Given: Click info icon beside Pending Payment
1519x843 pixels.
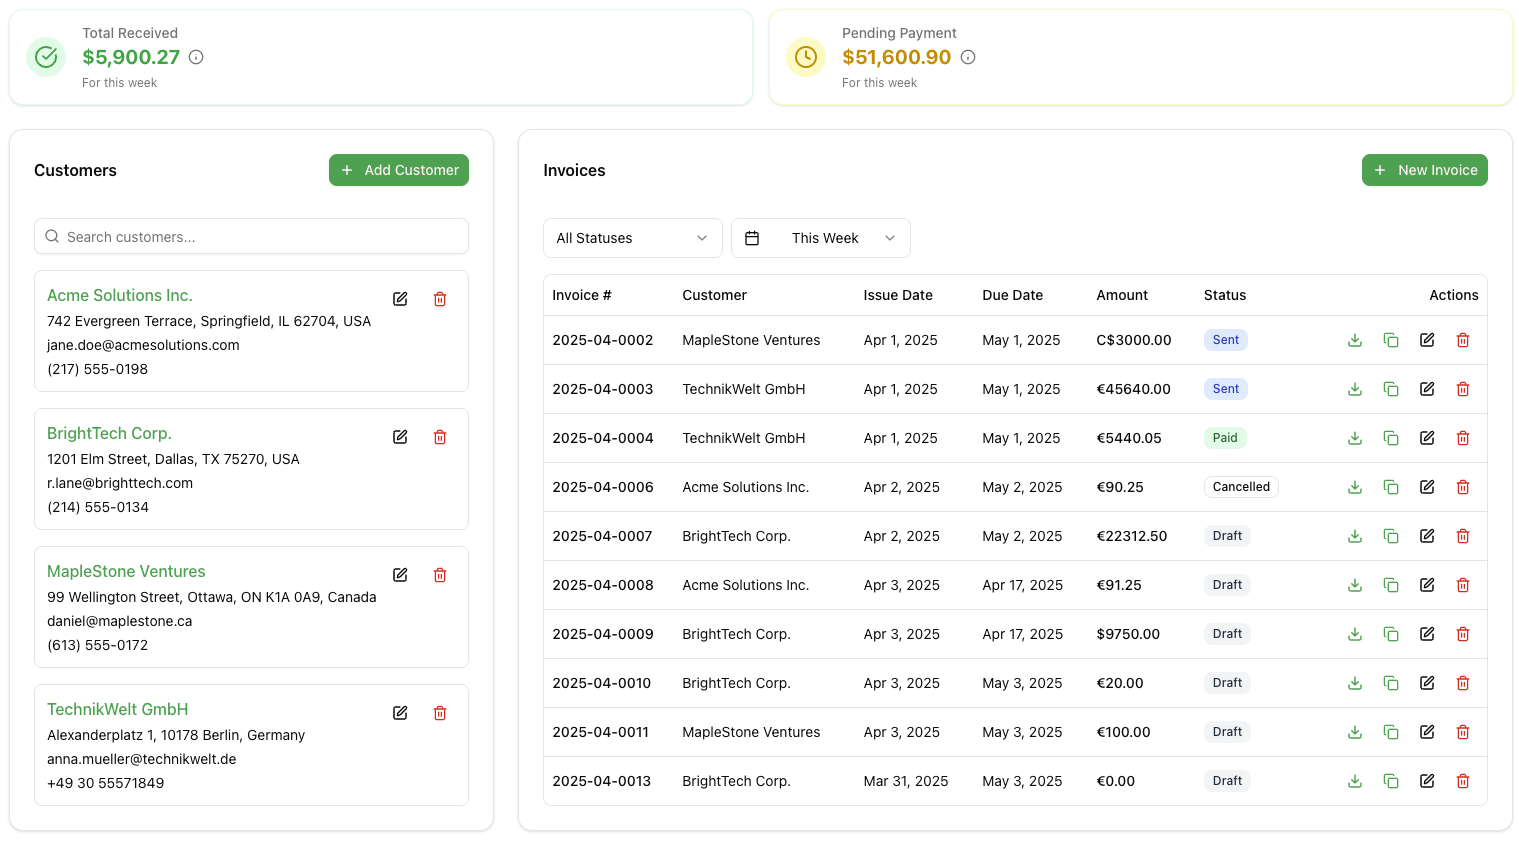Looking at the screenshot, I should (968, 57).
